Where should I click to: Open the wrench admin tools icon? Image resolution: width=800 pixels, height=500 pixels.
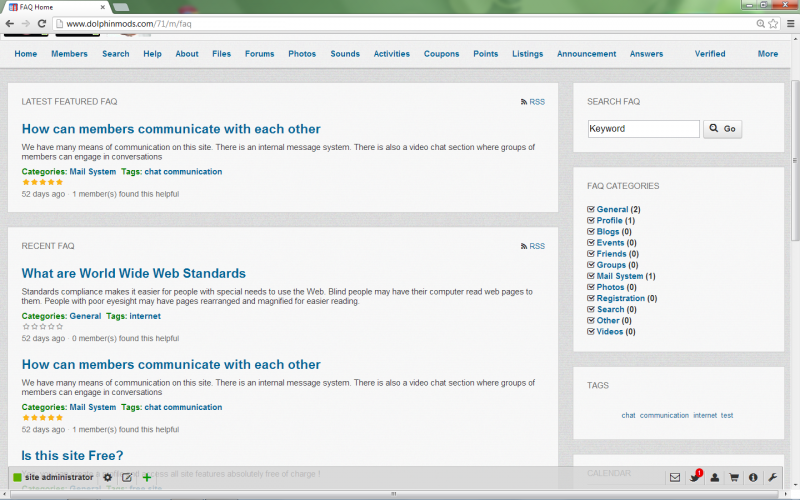click(x=772, y=478)
